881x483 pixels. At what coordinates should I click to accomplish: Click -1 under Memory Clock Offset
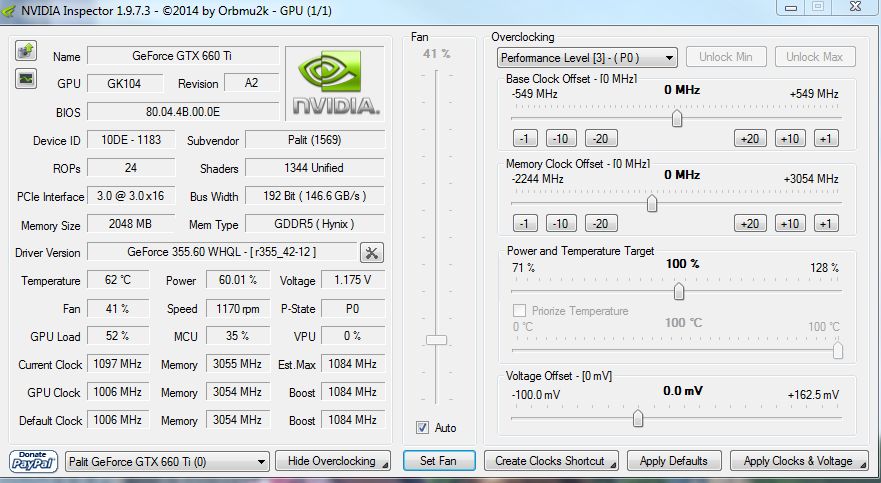(525, 224)
